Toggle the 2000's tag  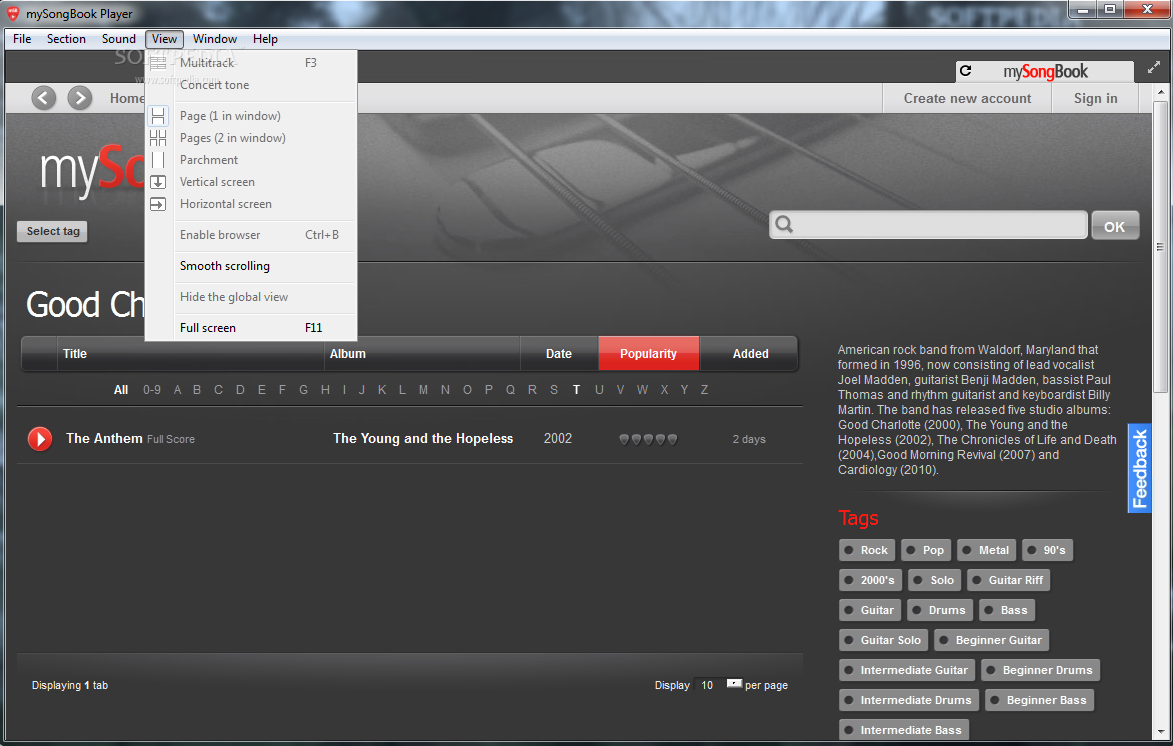(870, 580)
